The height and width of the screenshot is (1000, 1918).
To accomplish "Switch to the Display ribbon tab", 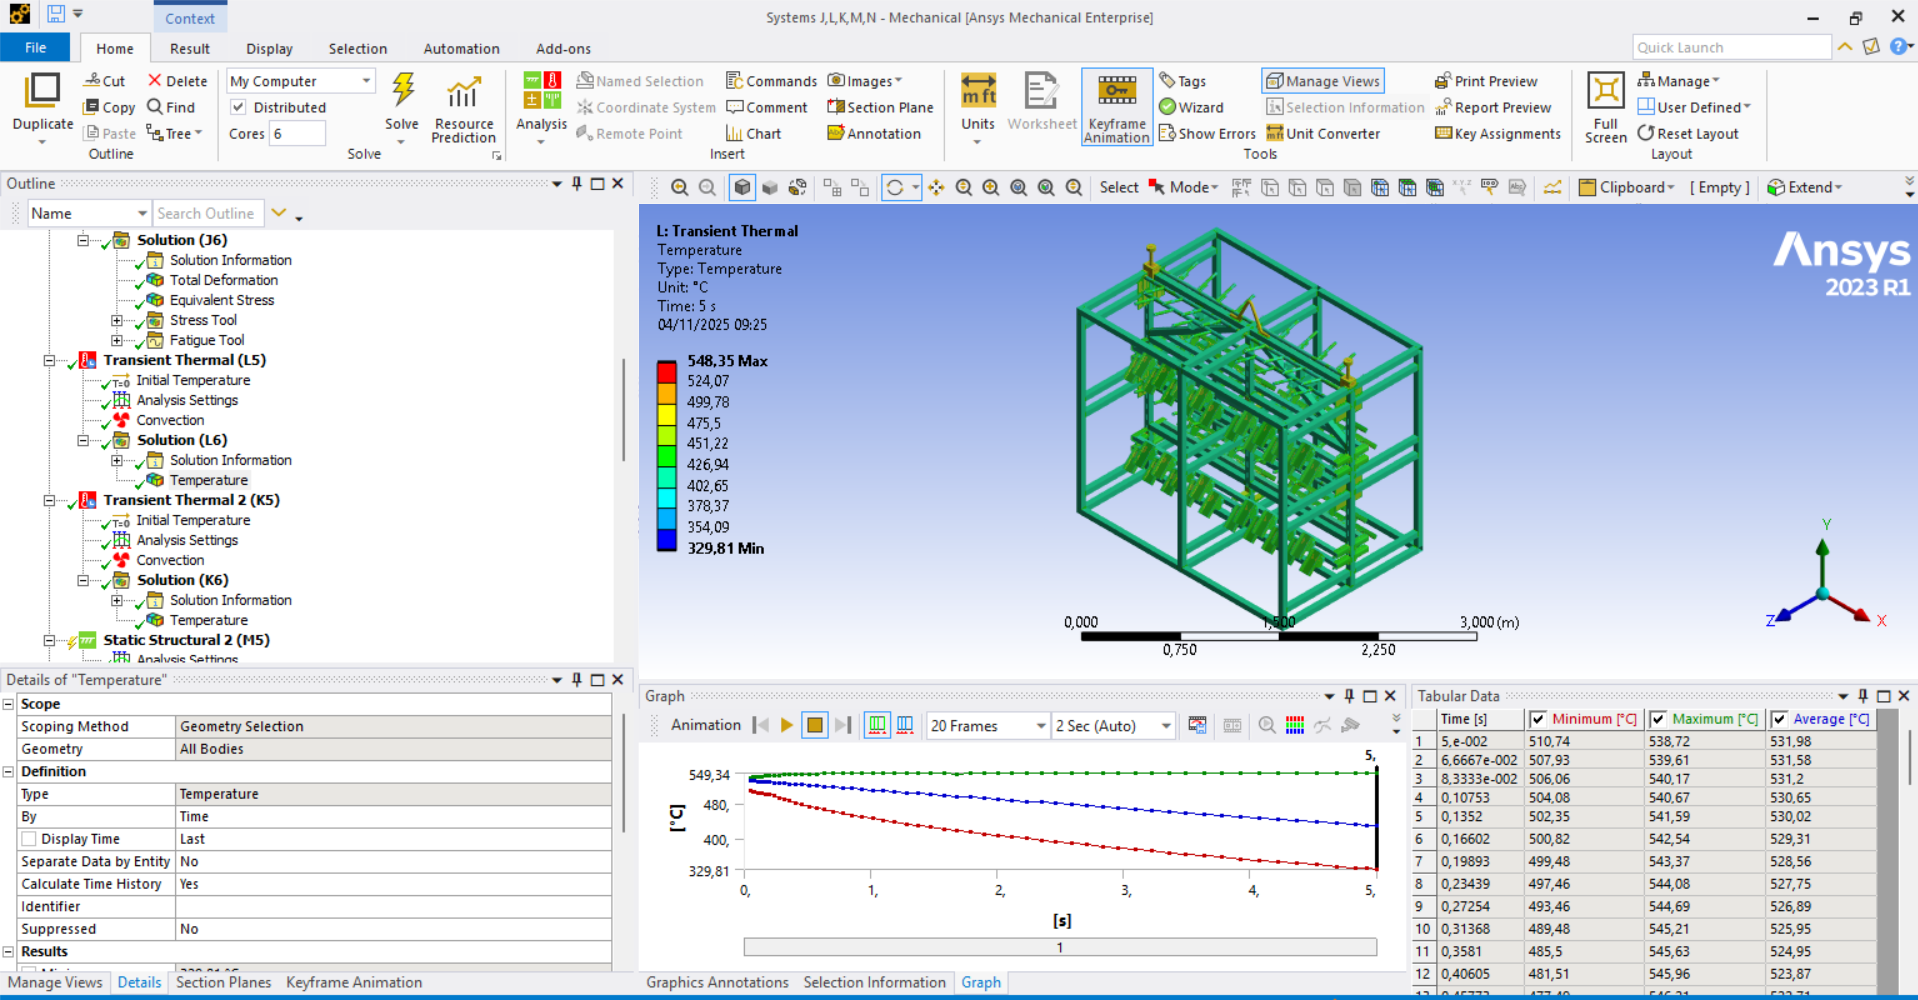I will [269, 48].
